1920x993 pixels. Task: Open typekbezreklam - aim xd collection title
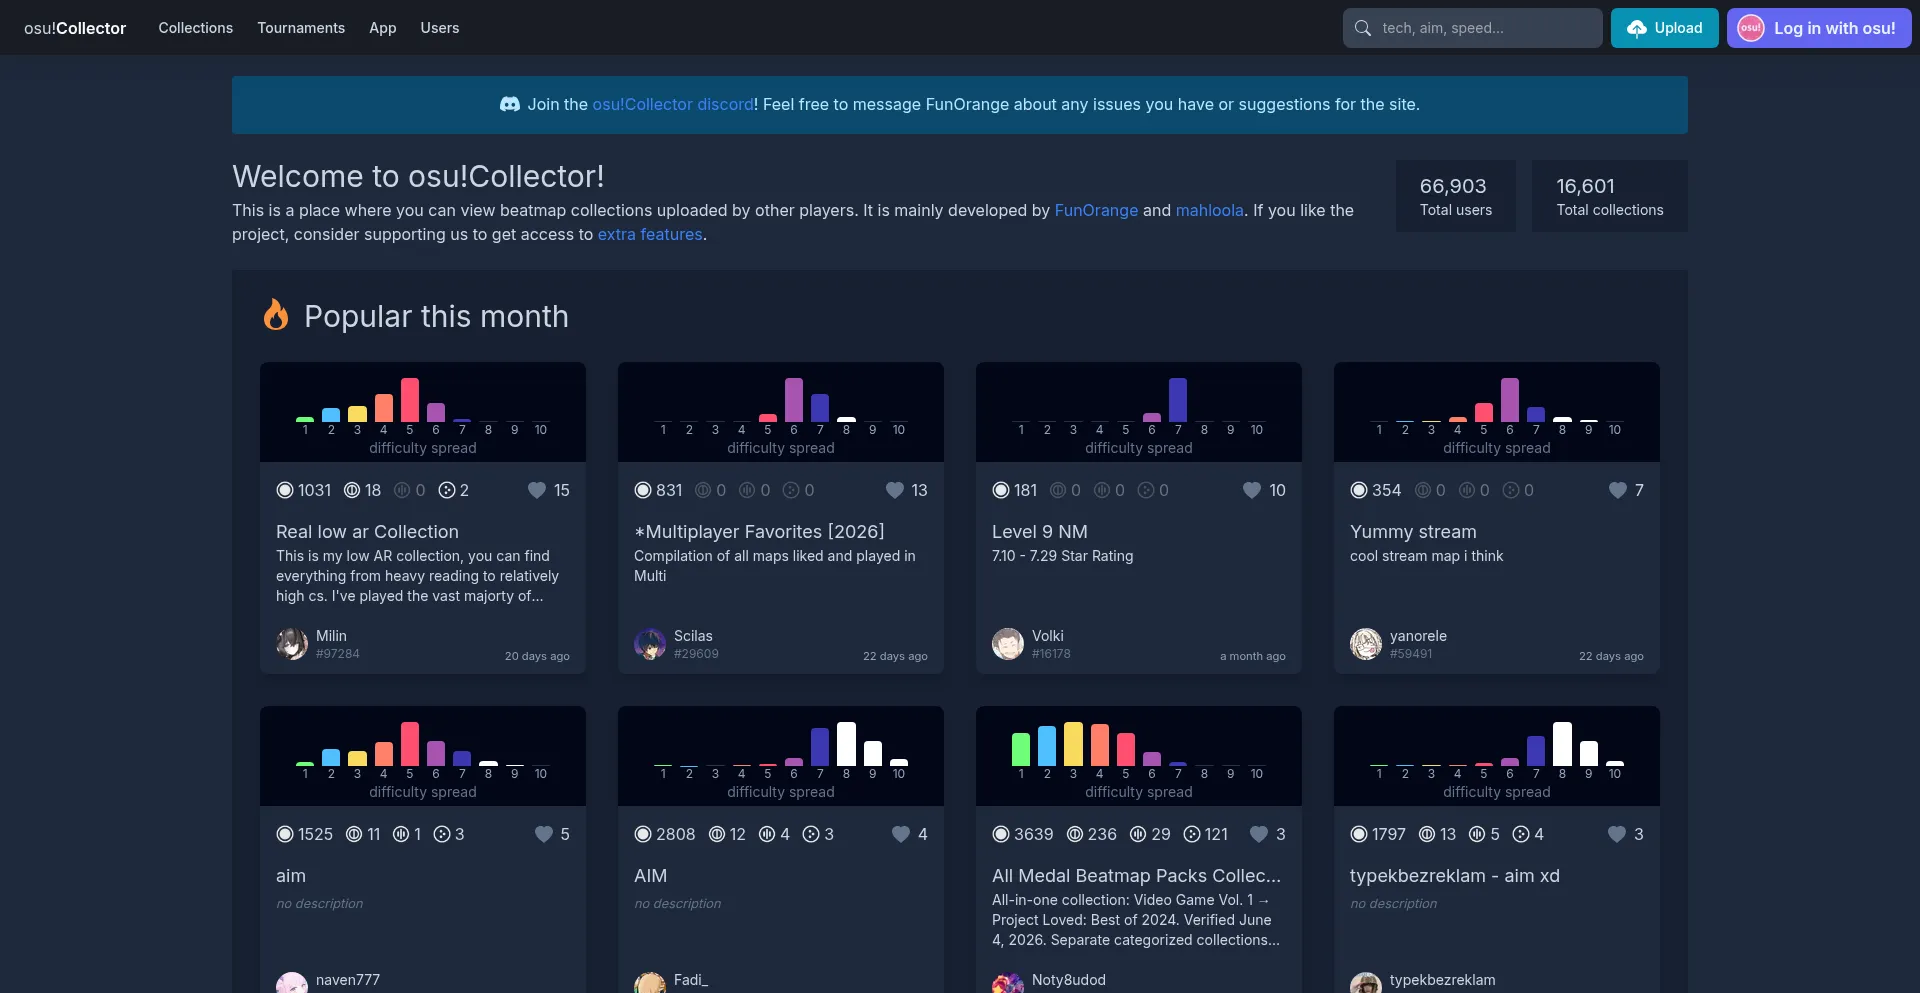(1455, 876)
